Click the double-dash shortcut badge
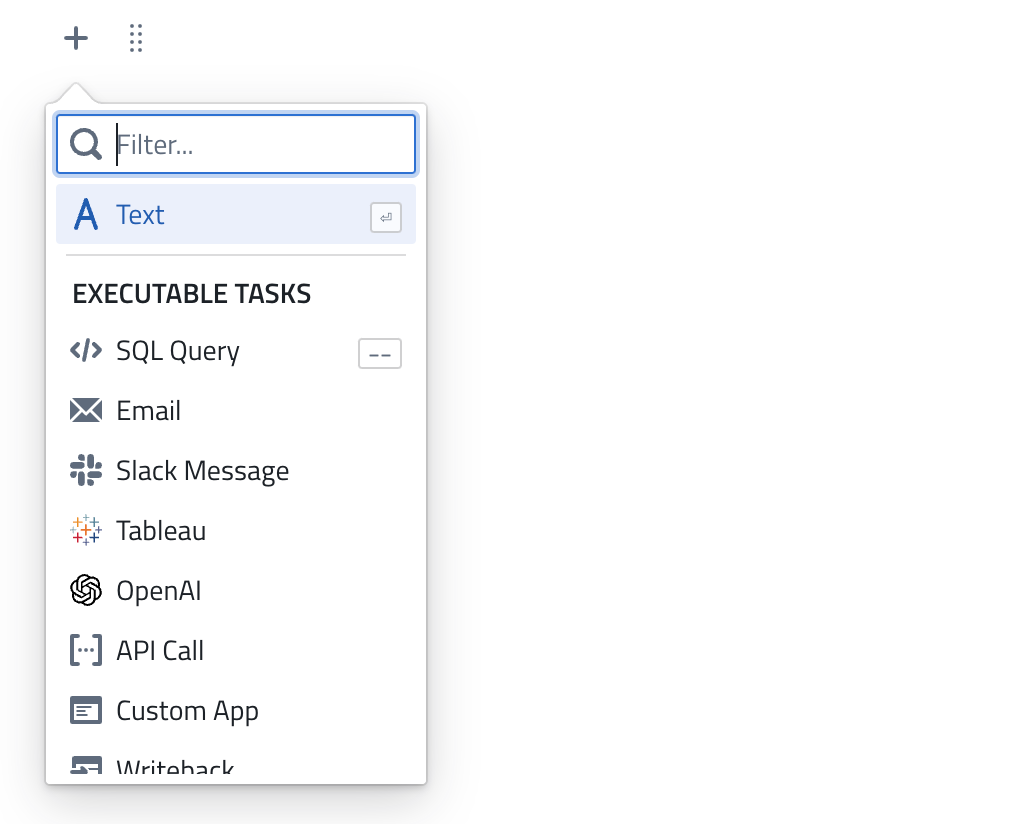The image size is (1018, 824). [380, 354]
